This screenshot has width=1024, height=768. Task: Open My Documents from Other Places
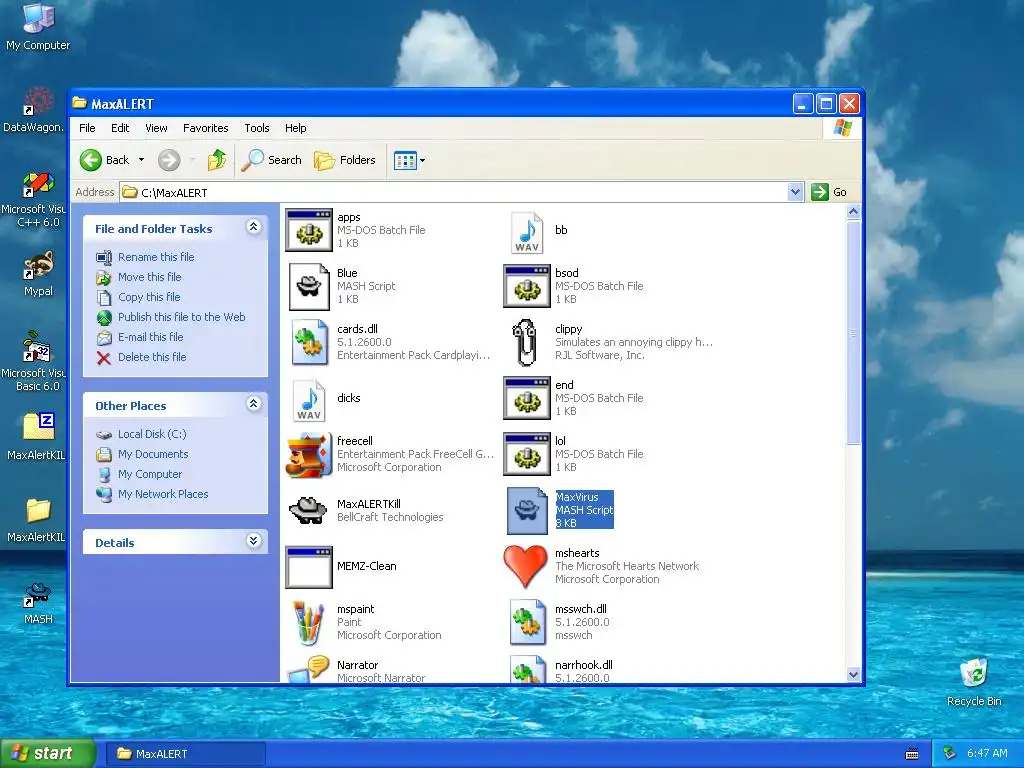pyautogui.click(x=153, y=455)
